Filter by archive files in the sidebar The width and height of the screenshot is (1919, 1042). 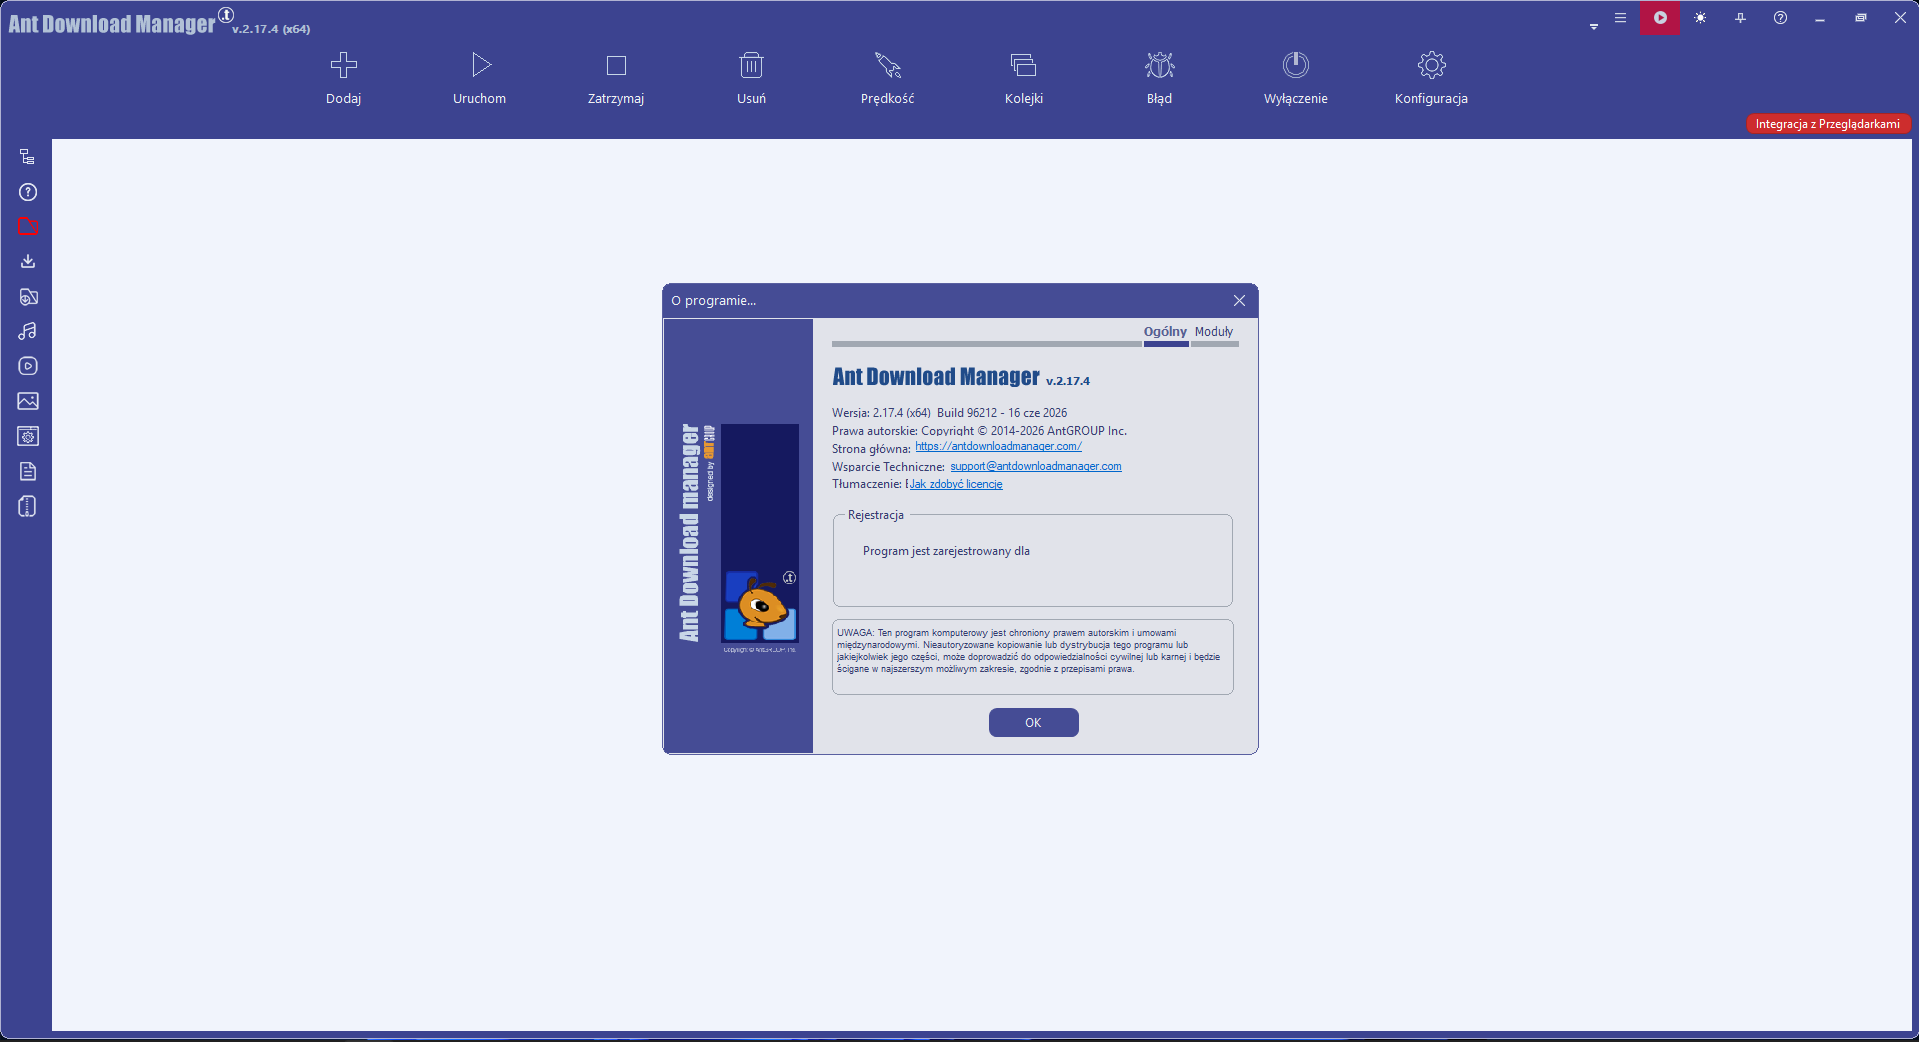pyautogui.click(x=28, y=506)
